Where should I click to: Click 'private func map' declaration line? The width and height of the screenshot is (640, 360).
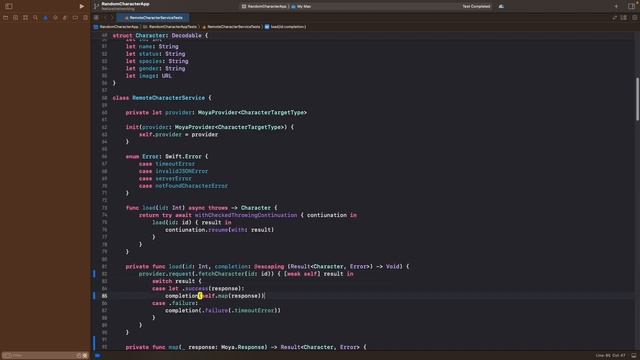pos(246,347)
